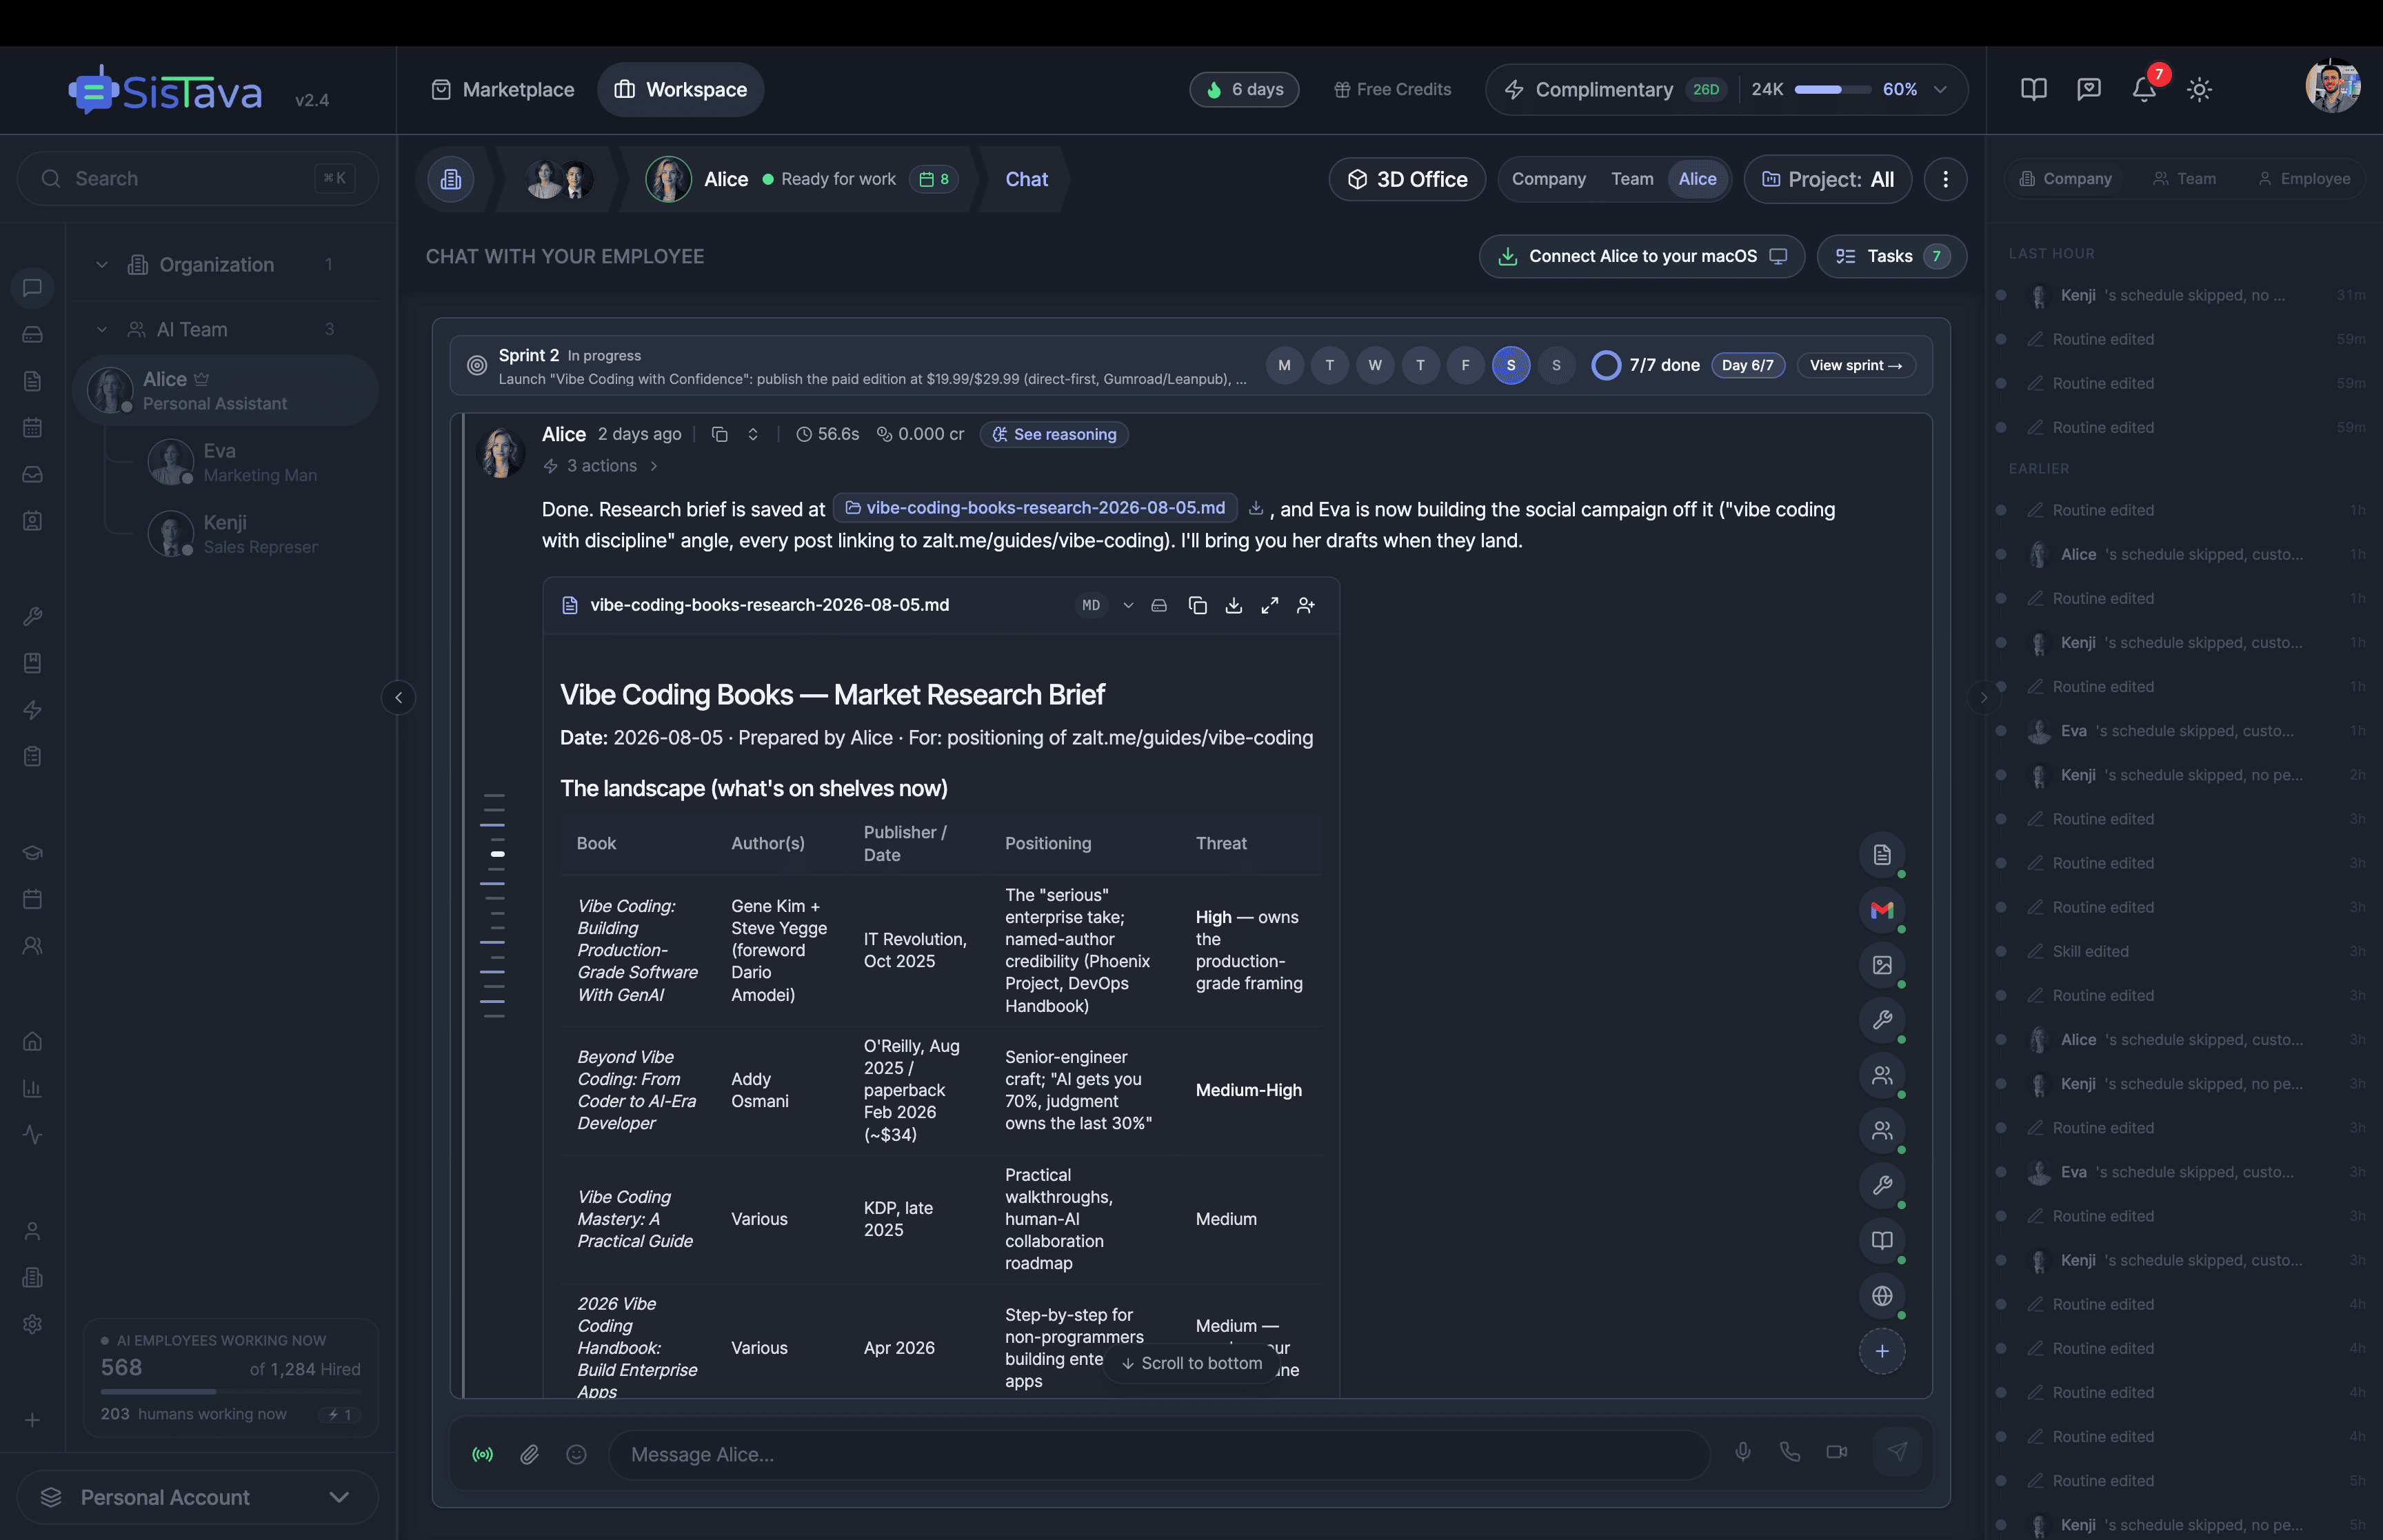Open the Team tab in the activity panel
2383x1540 pixels.
point(2184,179)
